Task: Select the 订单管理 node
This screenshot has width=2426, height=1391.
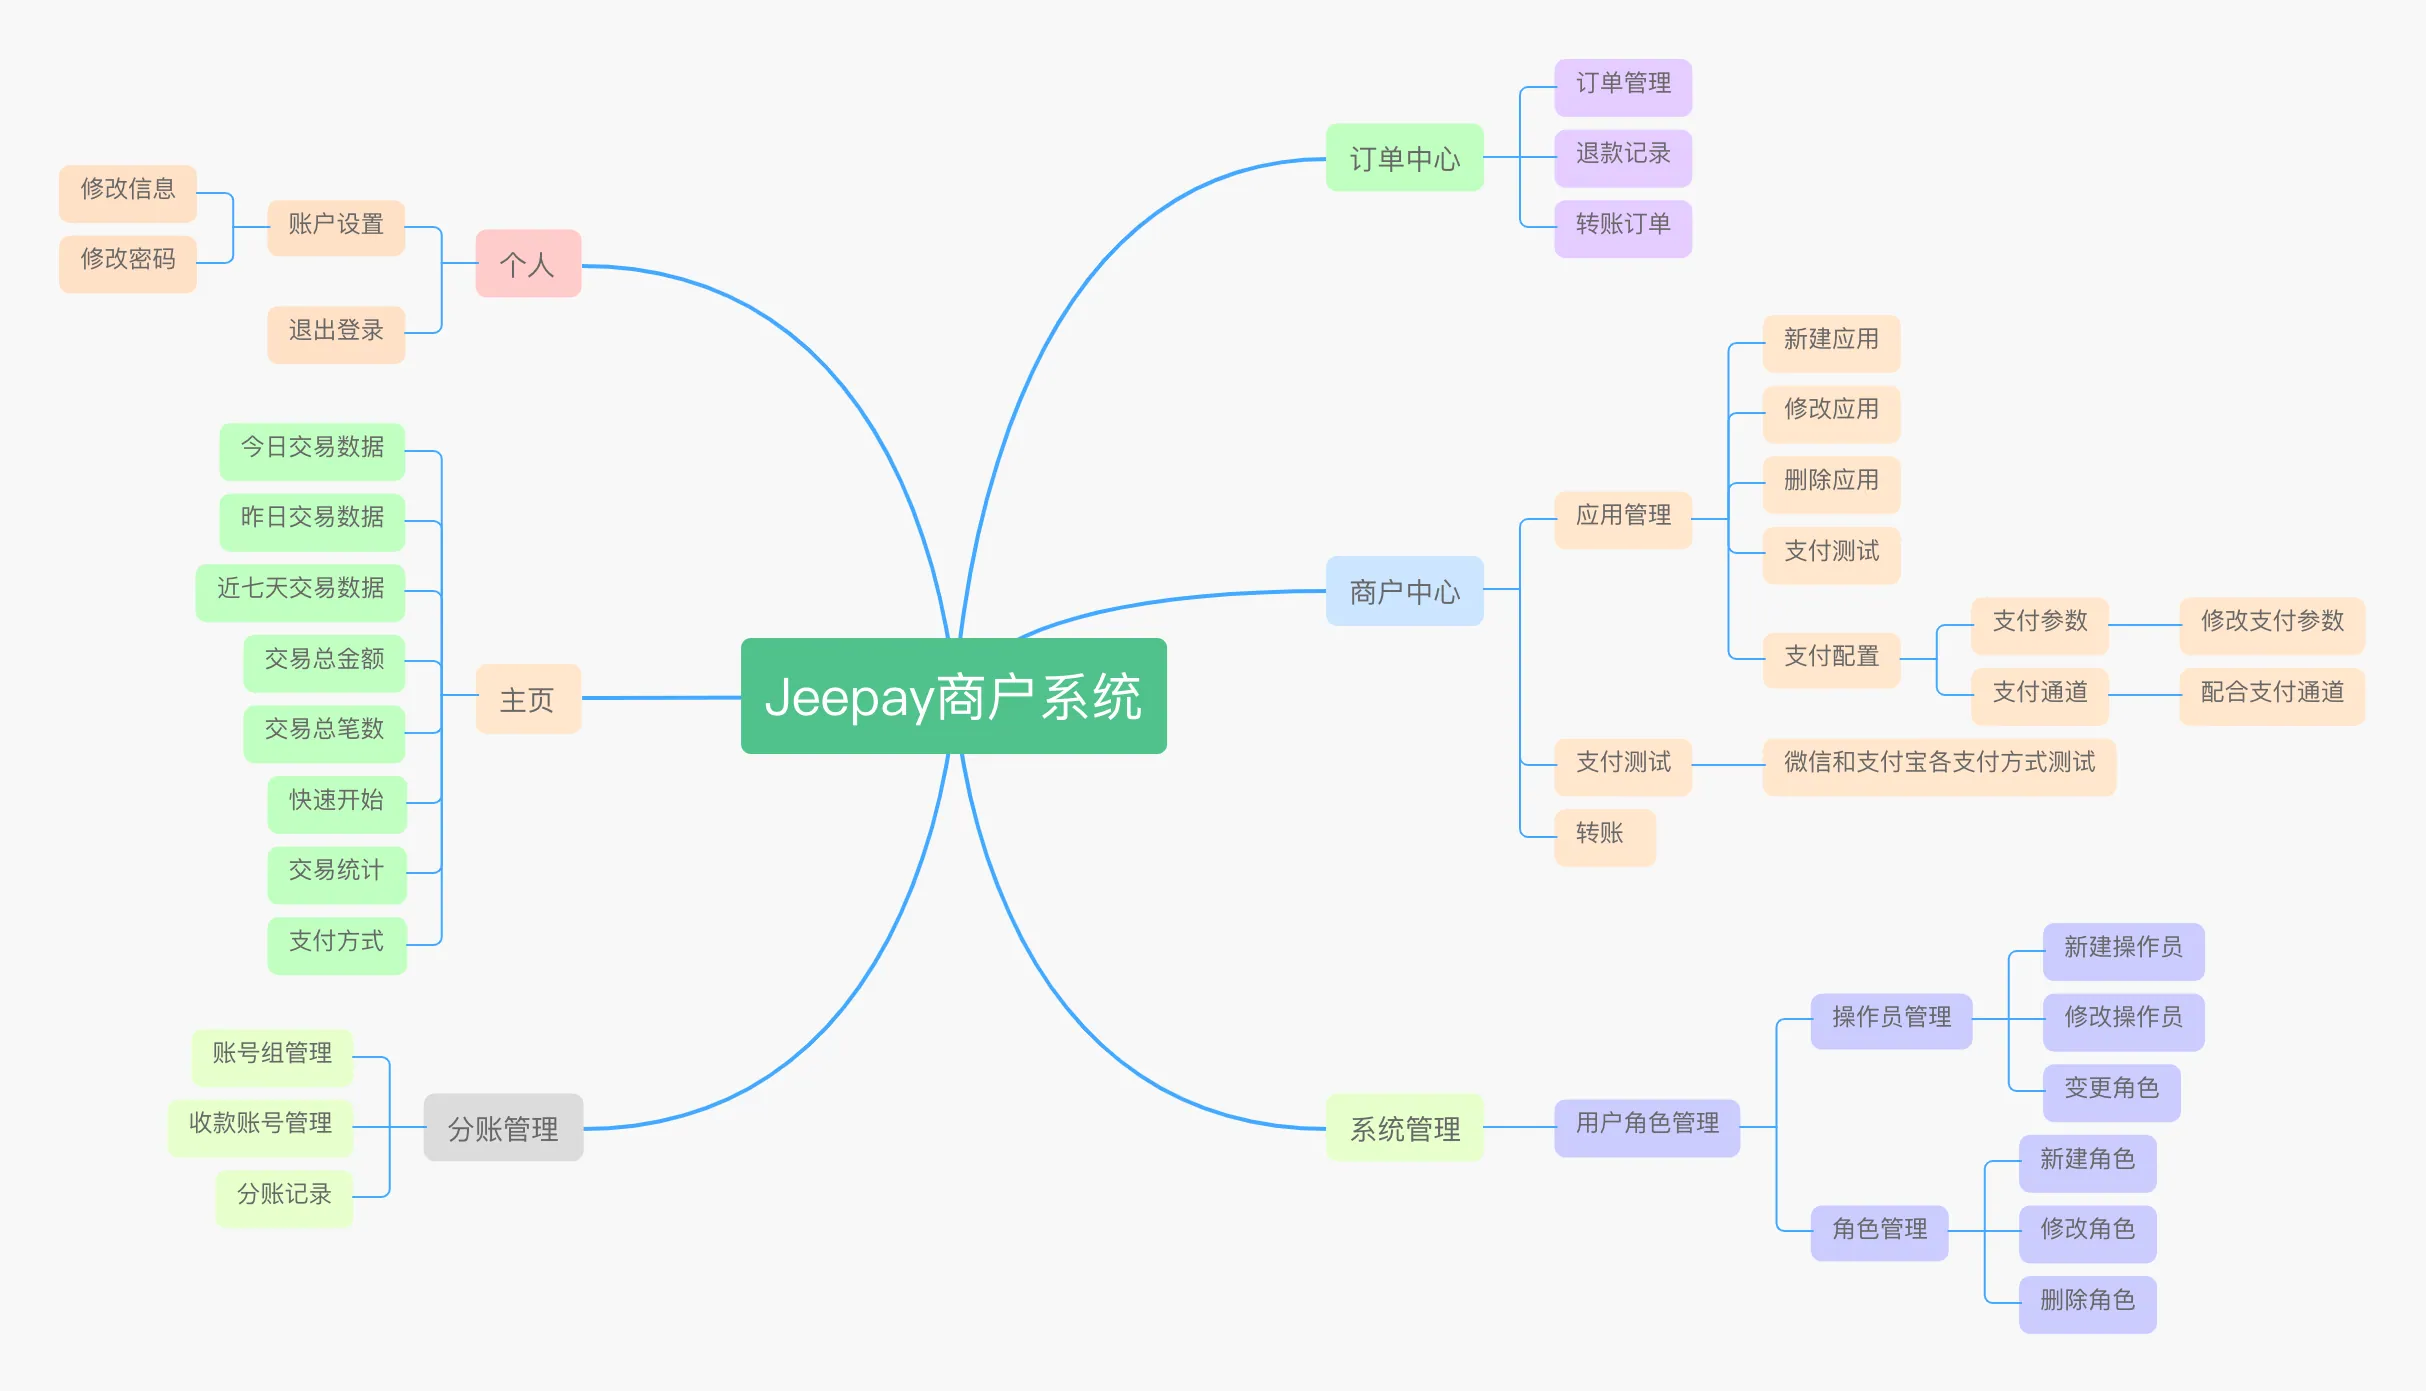Action: tap(1622, 87)
